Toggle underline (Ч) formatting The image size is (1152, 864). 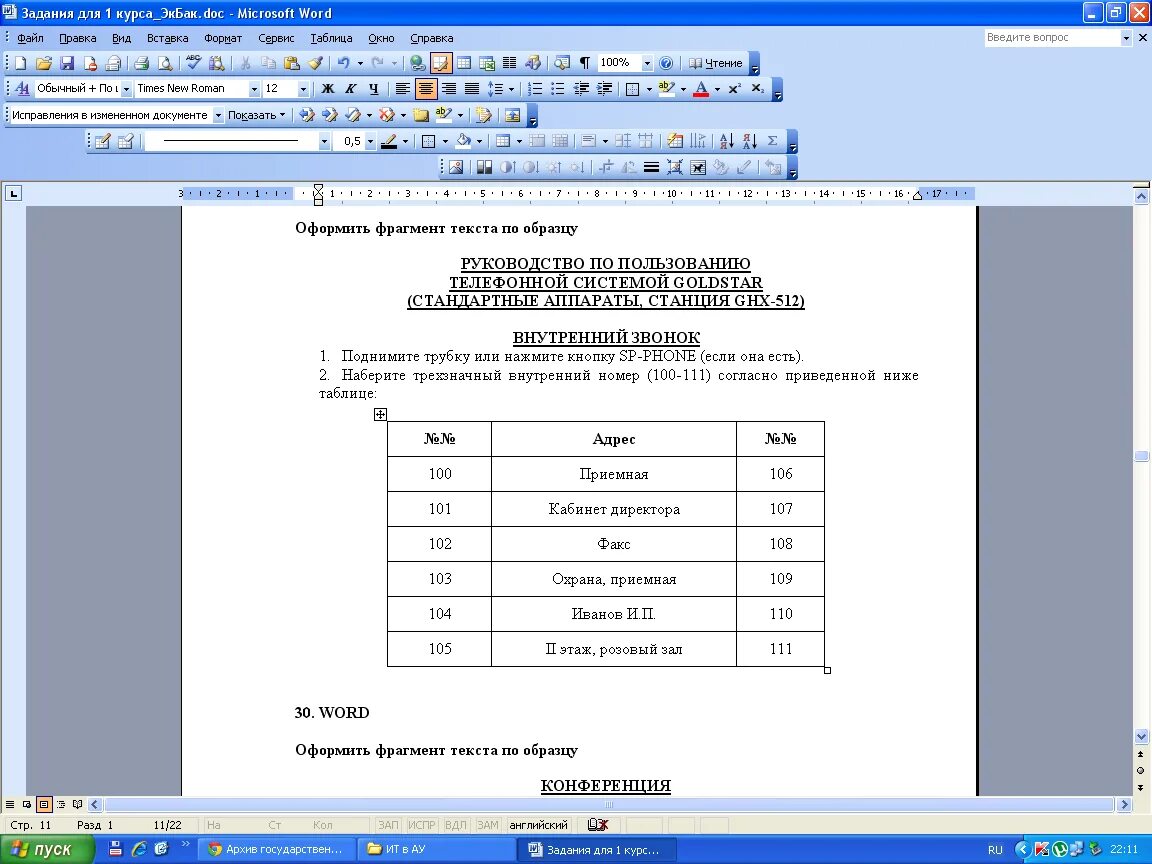(373, 89)
